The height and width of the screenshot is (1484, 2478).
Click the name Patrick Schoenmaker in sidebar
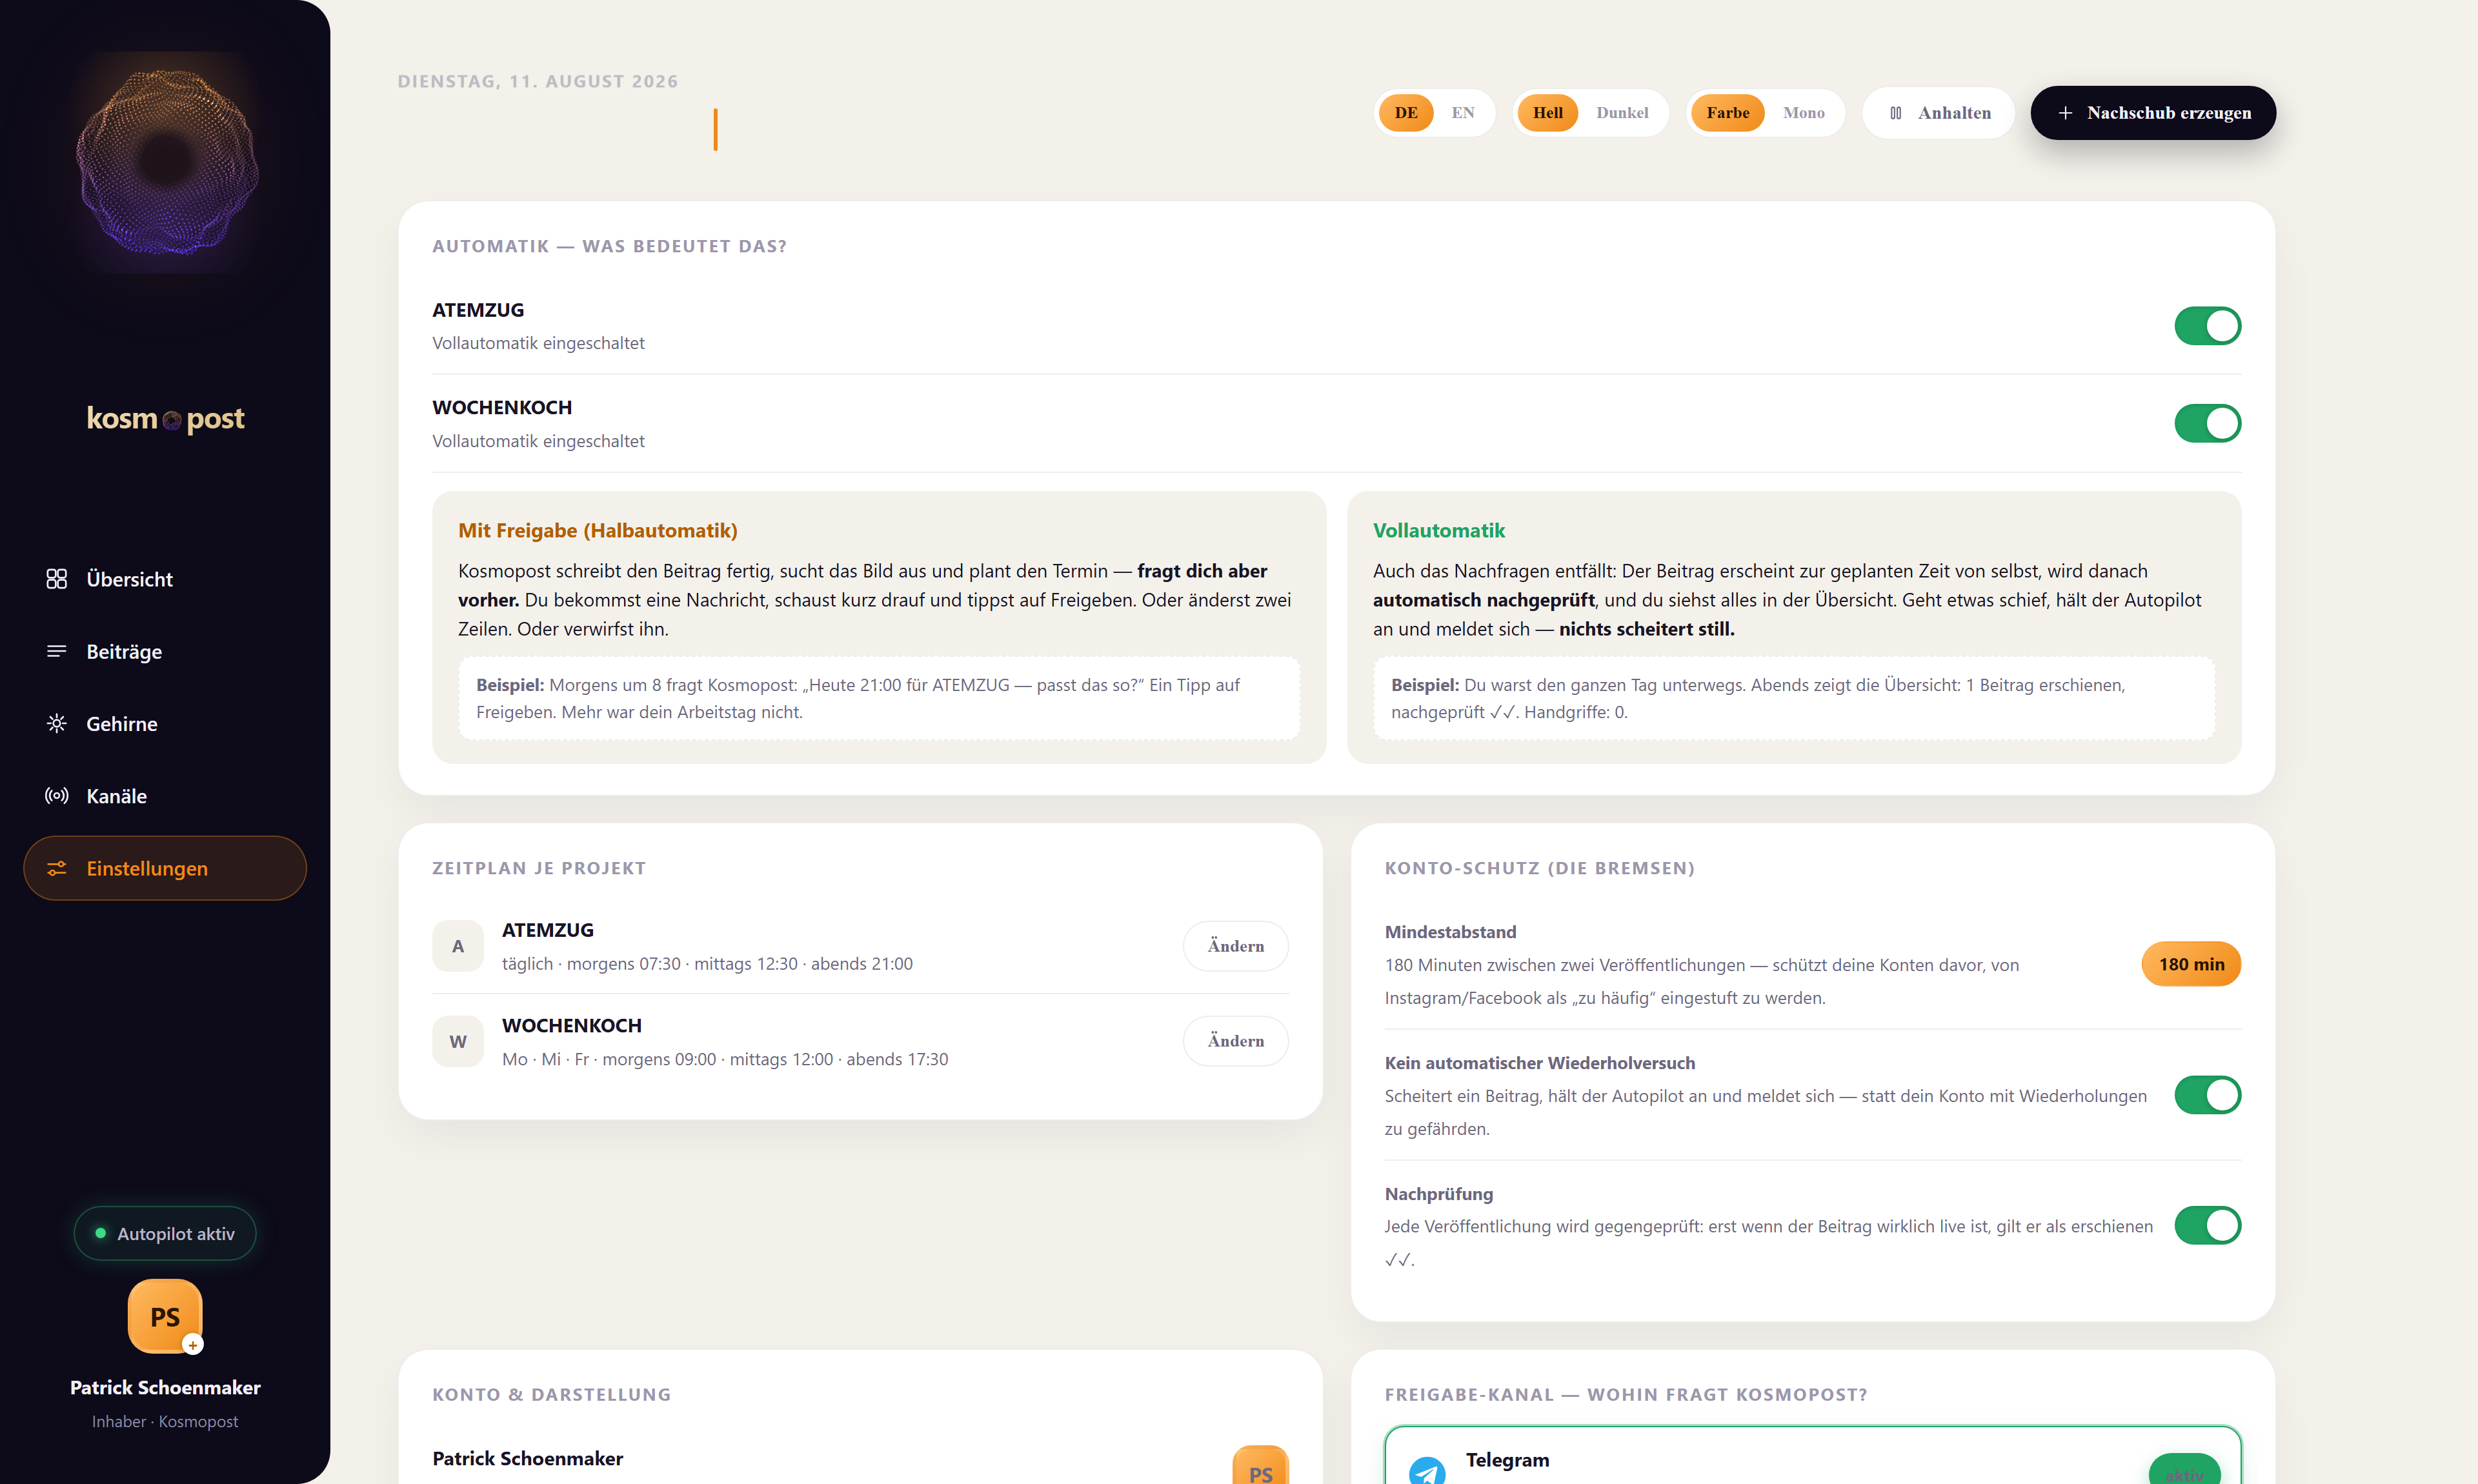pos(165,1387)
